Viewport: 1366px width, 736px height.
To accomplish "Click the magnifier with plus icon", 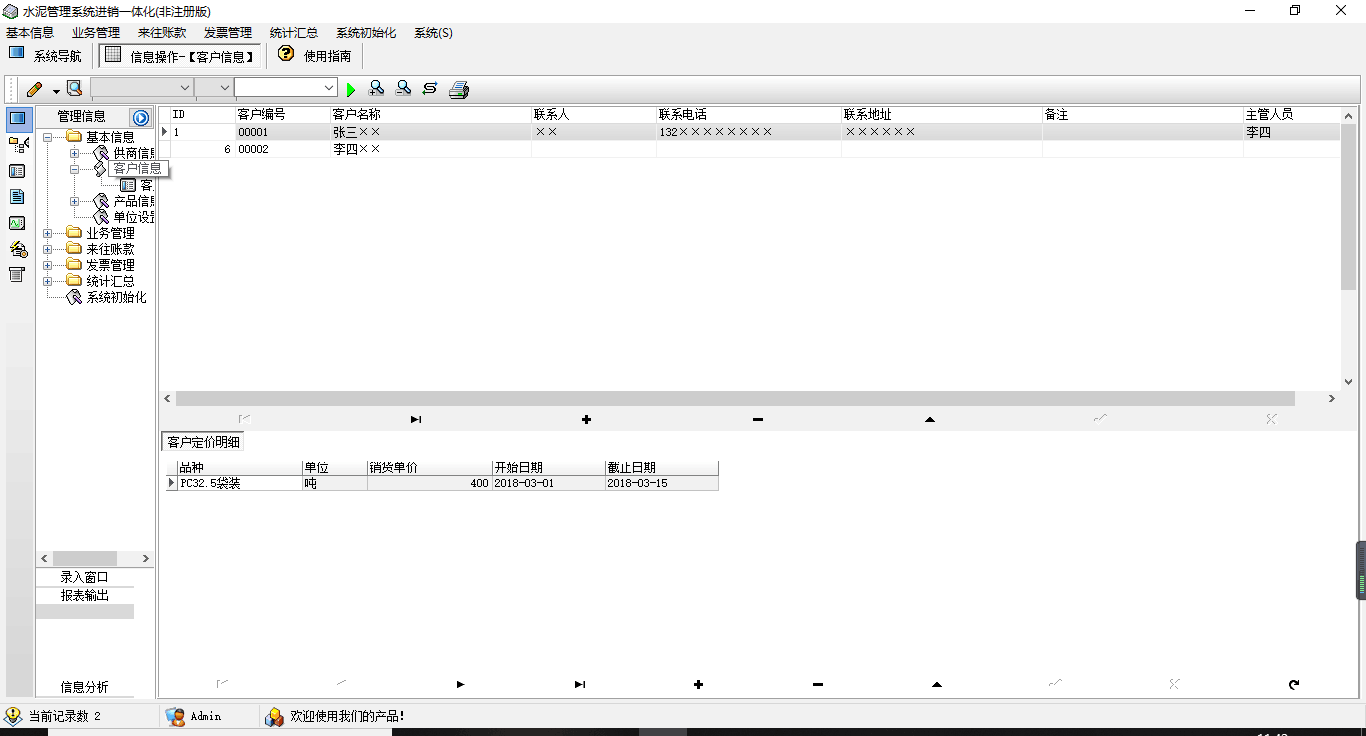I will pyautogui.click(x=377, y=89).
